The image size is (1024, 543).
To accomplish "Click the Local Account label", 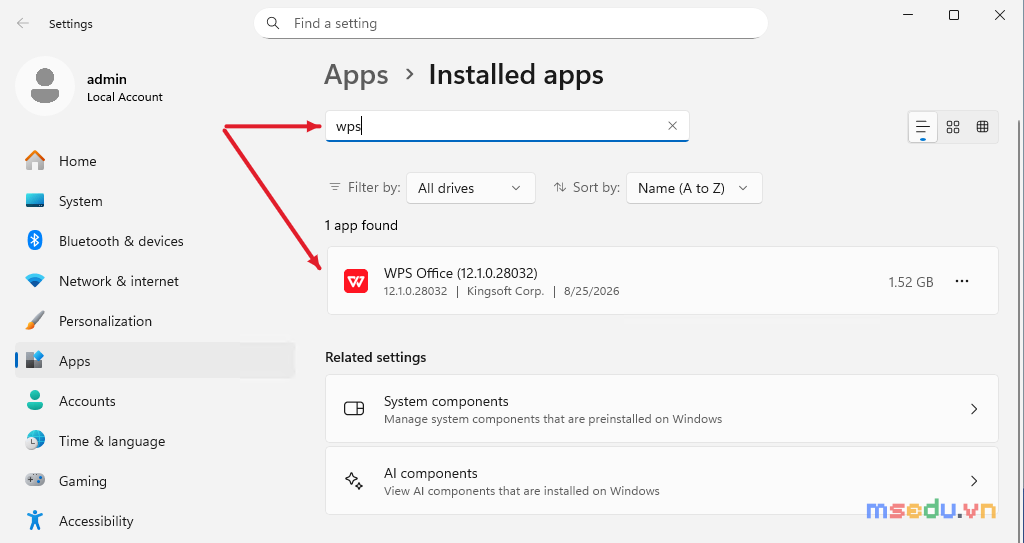I will (125, 97).
